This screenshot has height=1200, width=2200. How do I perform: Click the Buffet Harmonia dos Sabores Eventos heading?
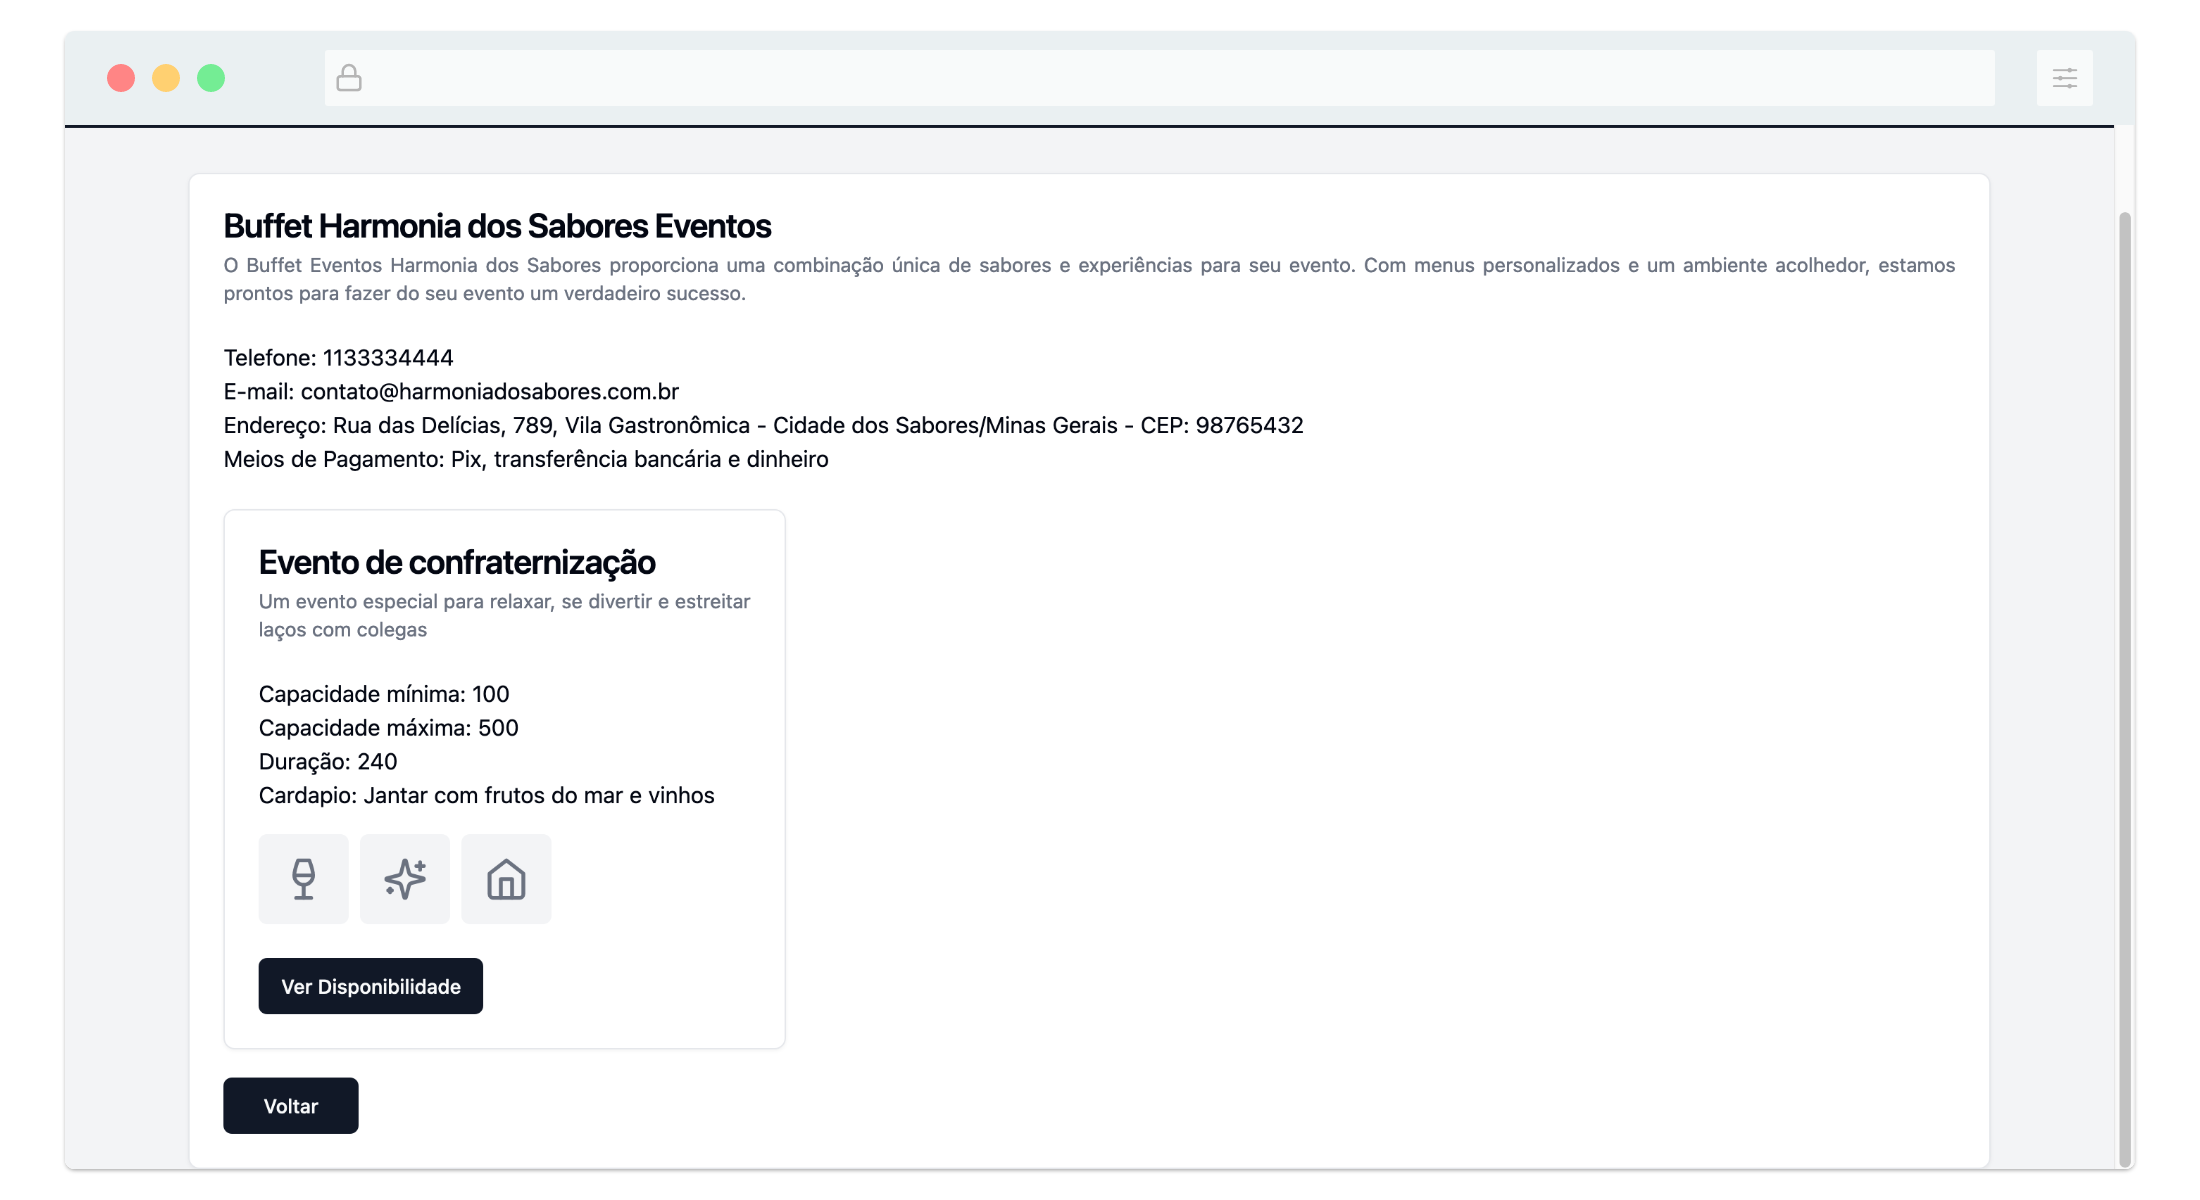pos(497,226)
